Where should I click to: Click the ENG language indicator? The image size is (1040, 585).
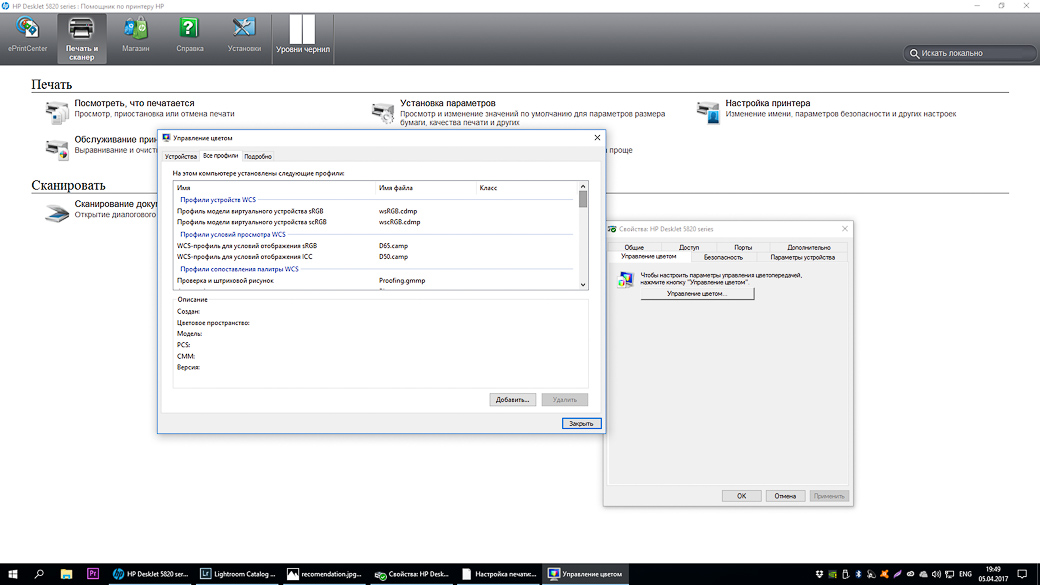point(966,574)
